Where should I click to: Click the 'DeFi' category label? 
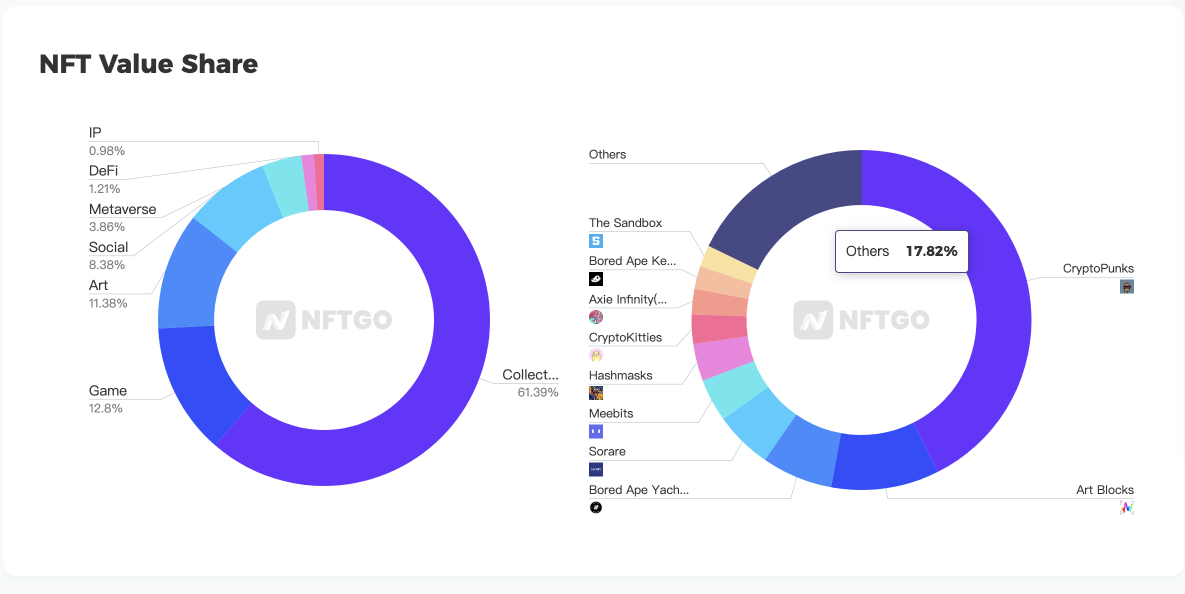click(x=104, y=171)
